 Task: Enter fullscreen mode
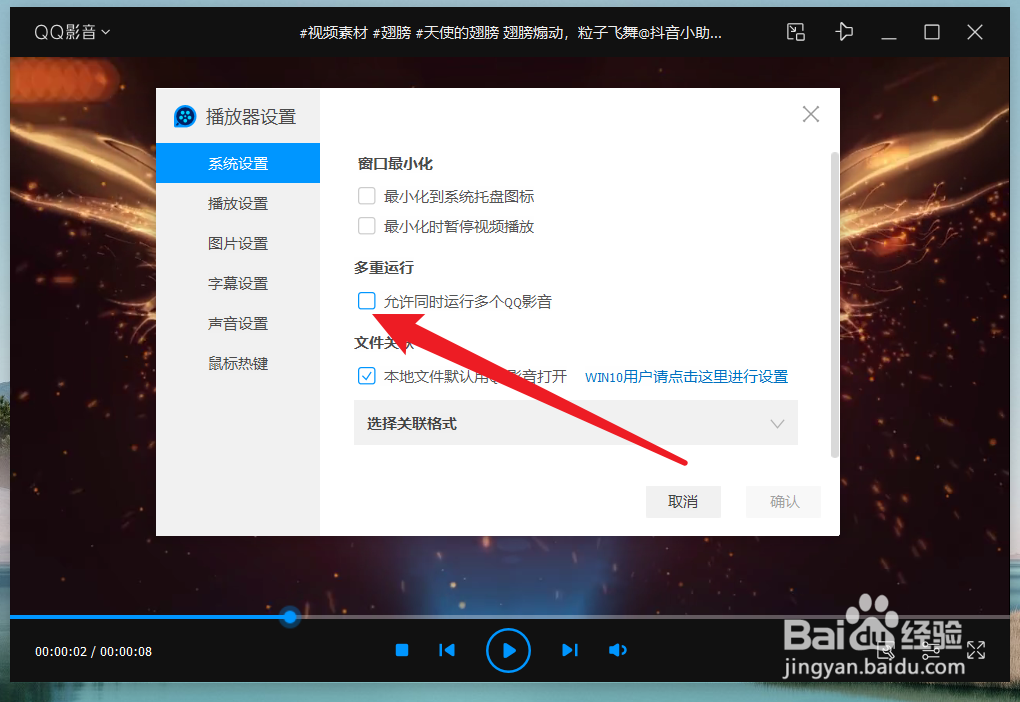976,650
